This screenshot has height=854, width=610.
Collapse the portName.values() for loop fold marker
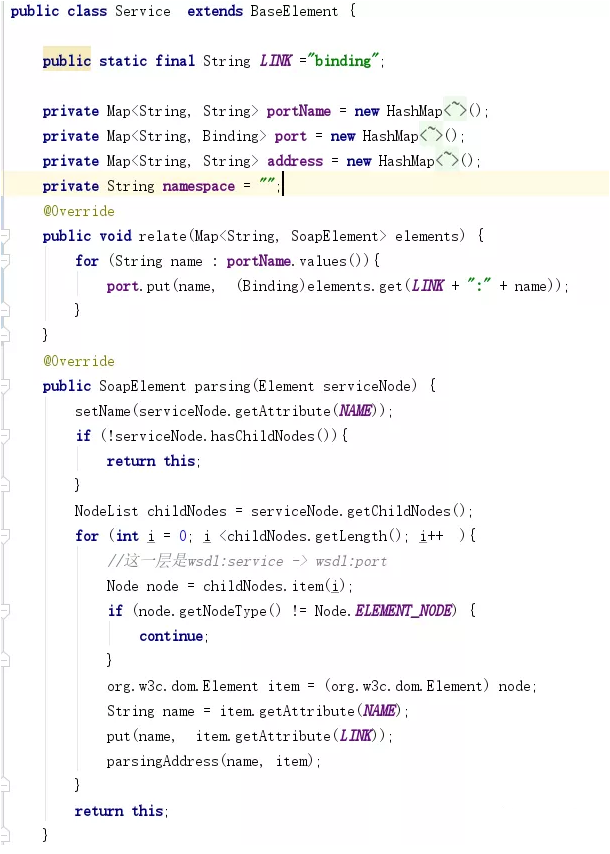click(5, 261)
